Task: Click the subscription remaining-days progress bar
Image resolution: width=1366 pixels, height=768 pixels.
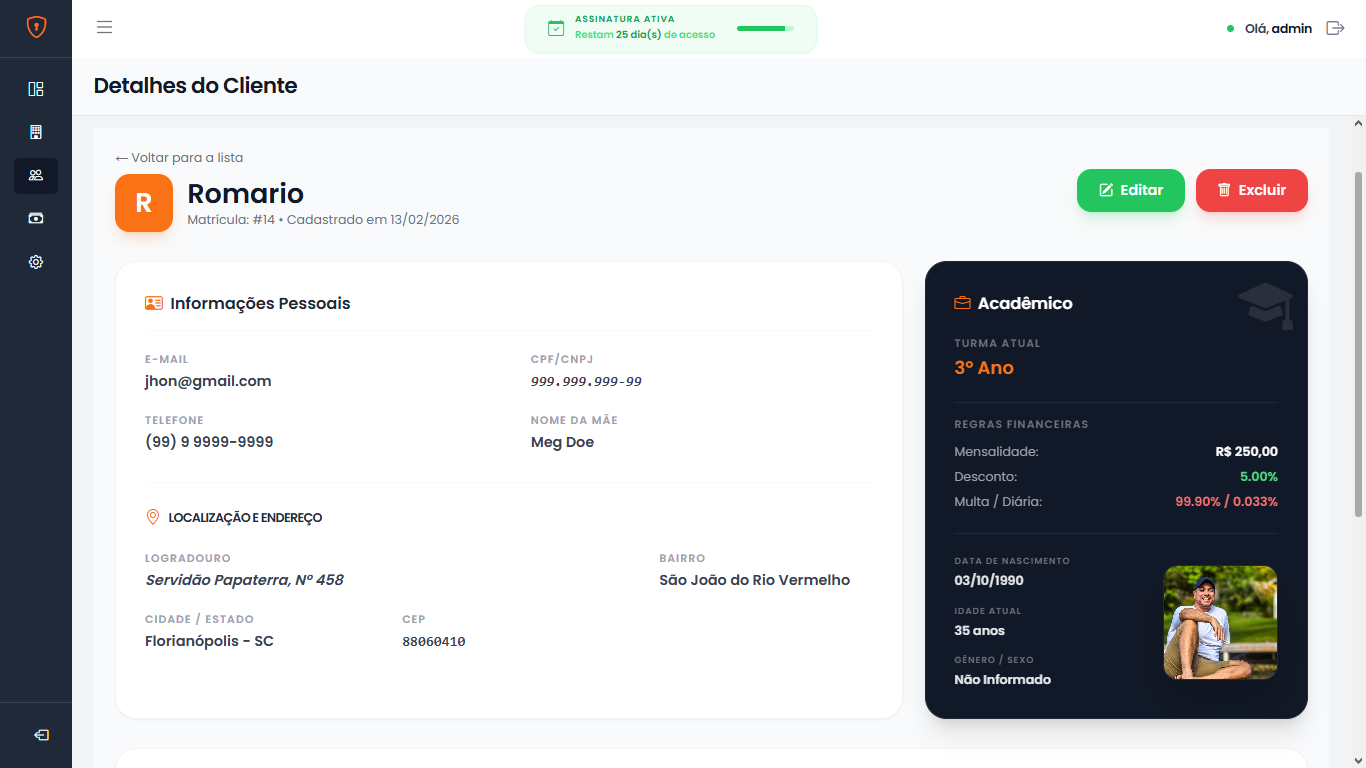Action: 765,29
